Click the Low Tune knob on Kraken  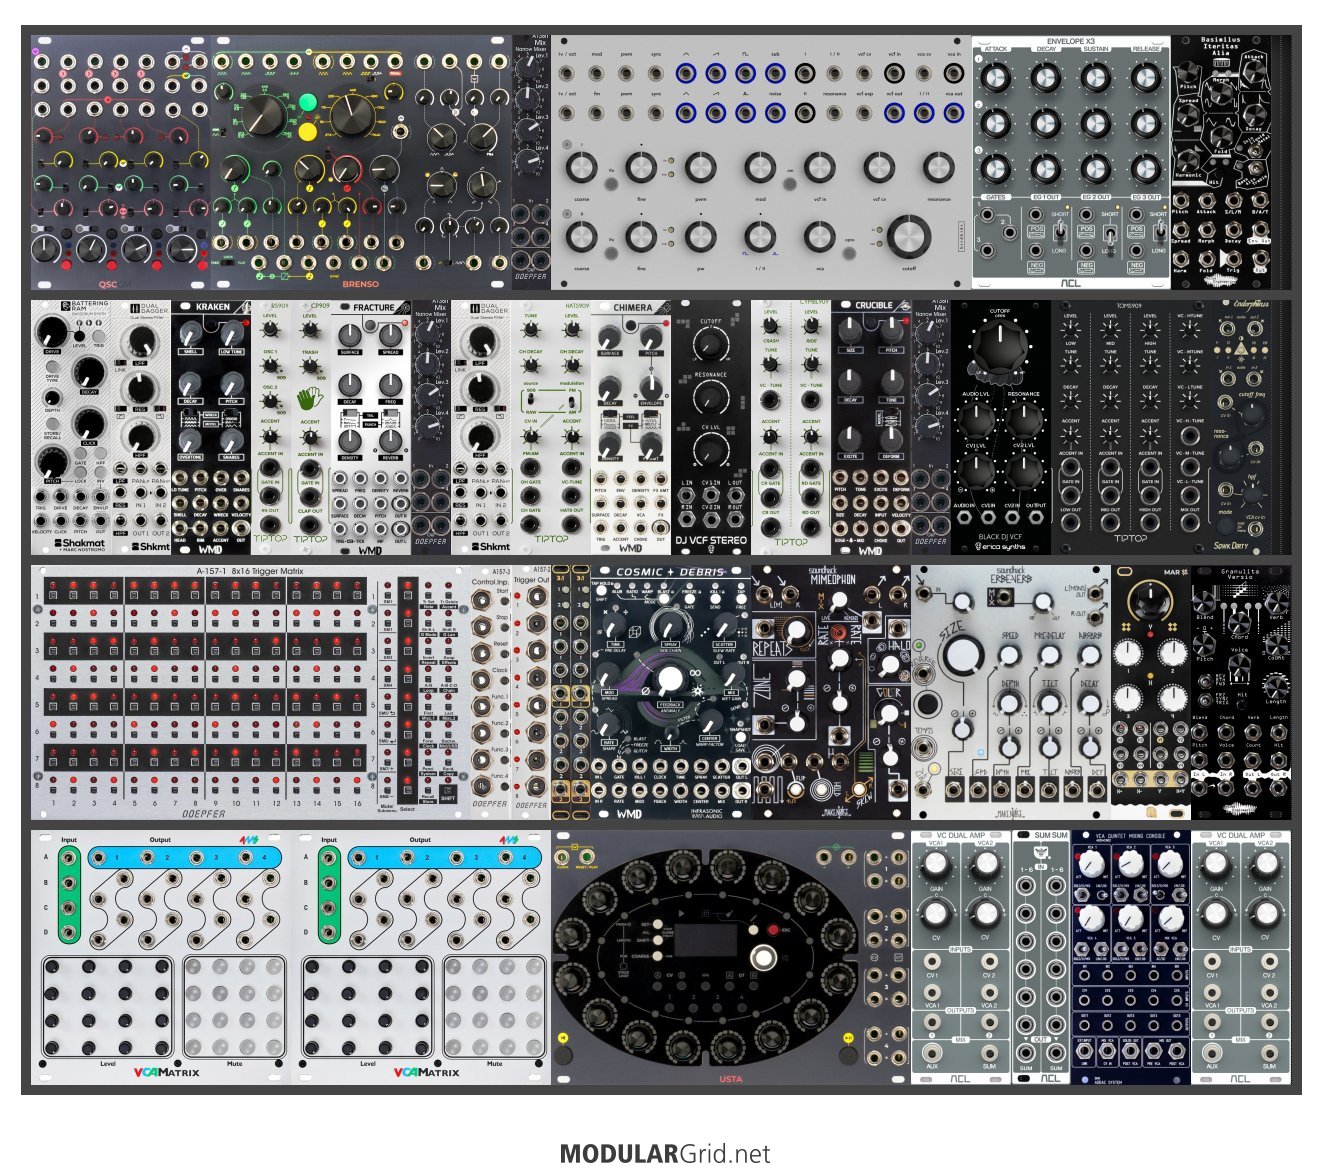tap(231, 334)
